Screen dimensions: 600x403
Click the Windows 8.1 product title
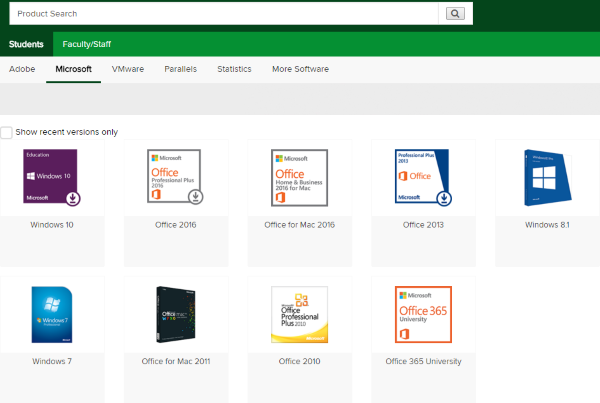(547, 225)
